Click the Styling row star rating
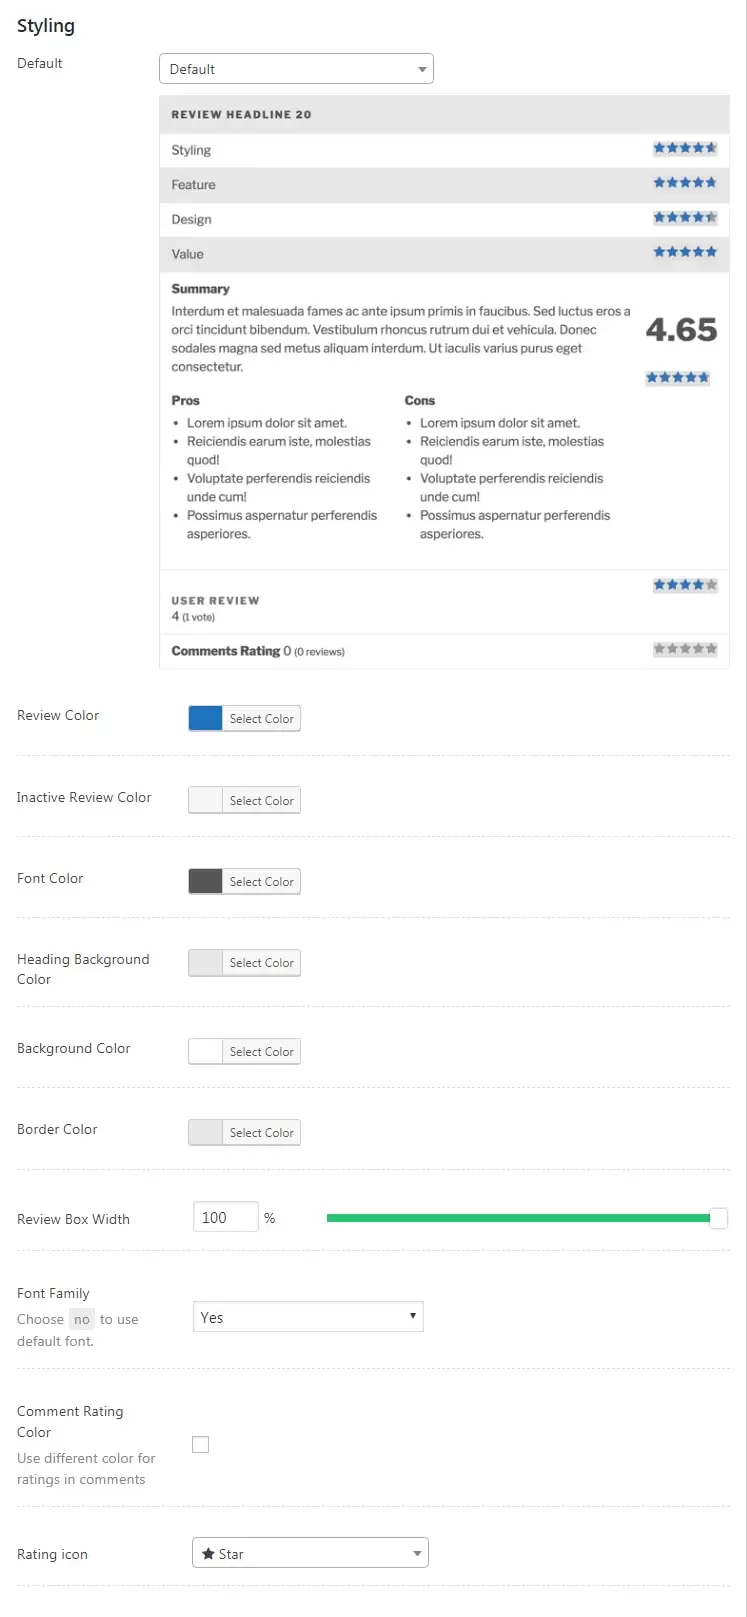747x1617 pixels. pos(685,149)
